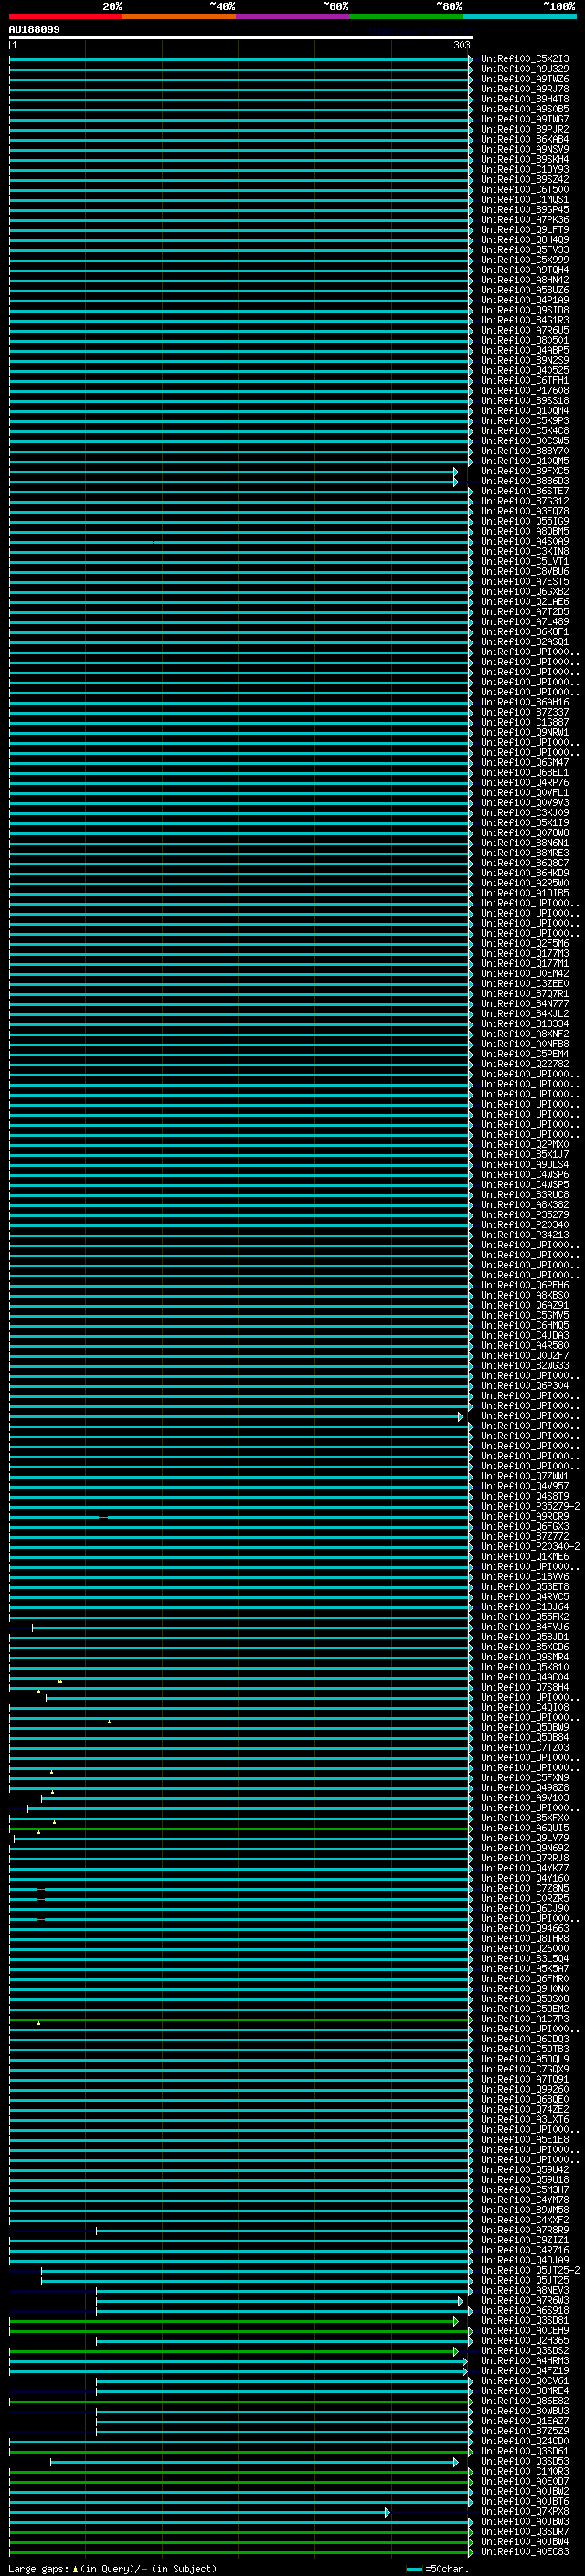Select hit UniRef100_D0EM42
The width and height of the screenshot is (585, 2576).
coord(525,973)
